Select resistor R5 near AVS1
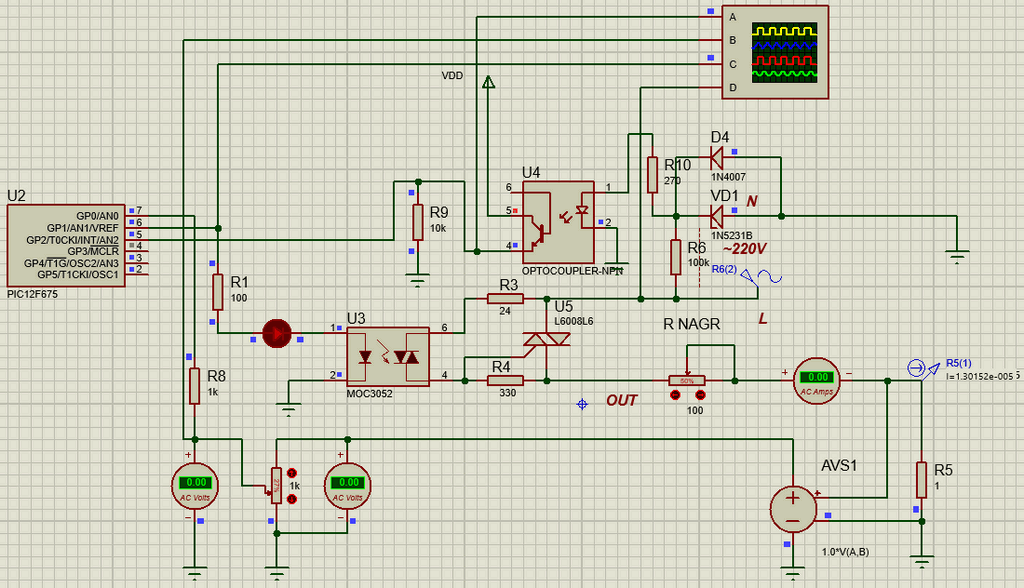The height and width of the screenshot is (588, 1024). tap(921, 480)
